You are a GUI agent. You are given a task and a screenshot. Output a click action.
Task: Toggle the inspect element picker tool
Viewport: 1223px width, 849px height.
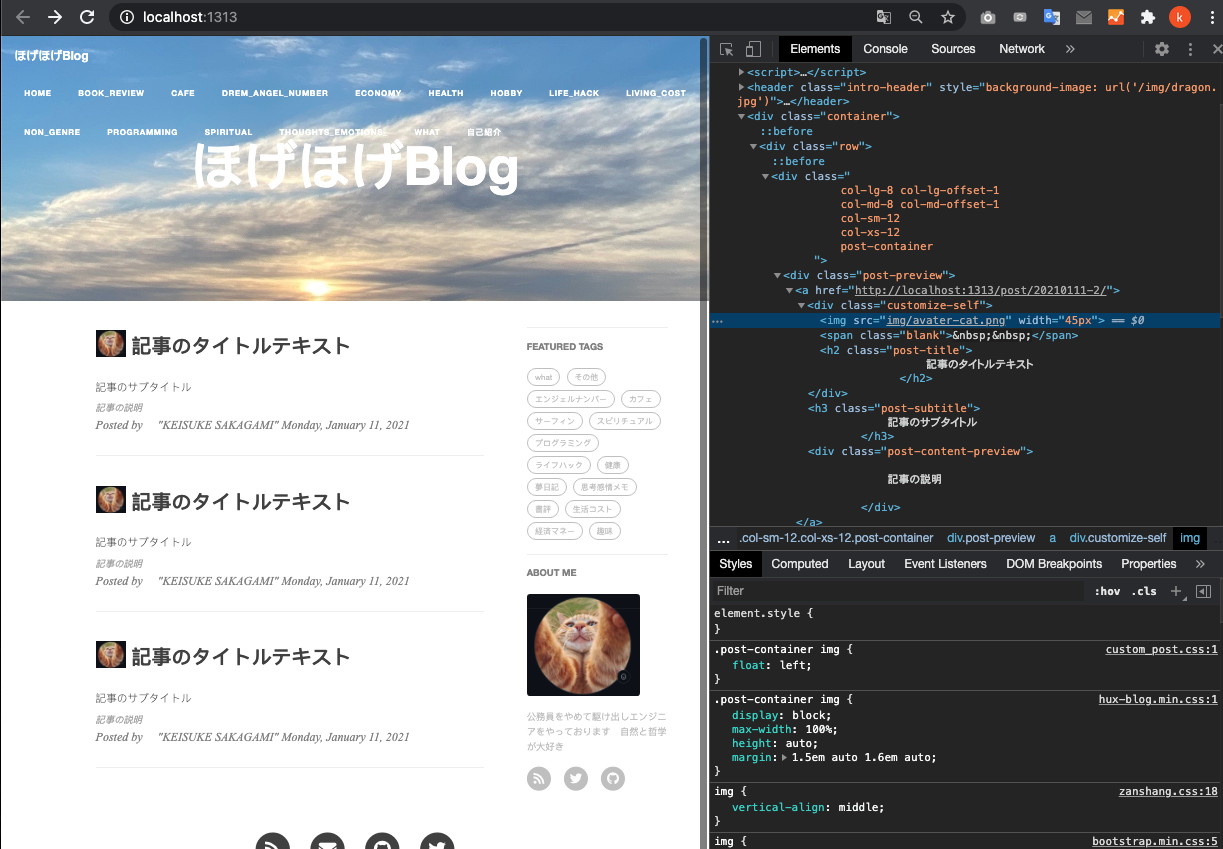click(x=727, y=49)
